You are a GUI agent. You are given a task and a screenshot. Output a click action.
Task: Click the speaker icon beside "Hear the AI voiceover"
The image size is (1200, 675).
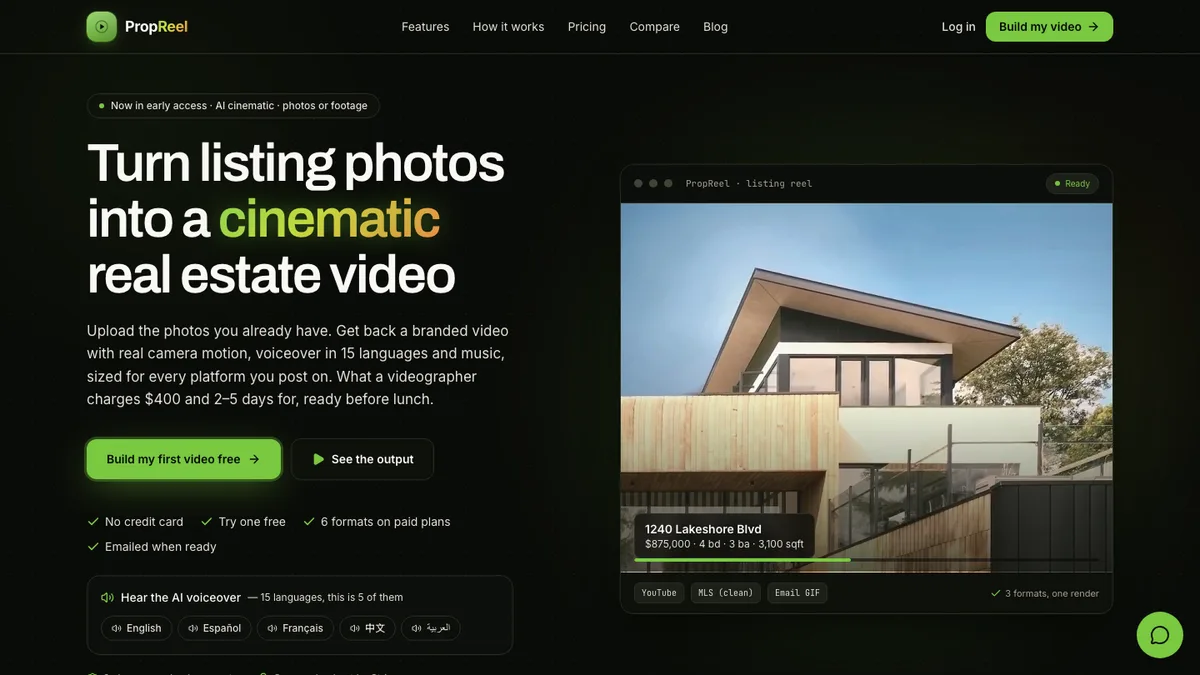click(107, 598)
